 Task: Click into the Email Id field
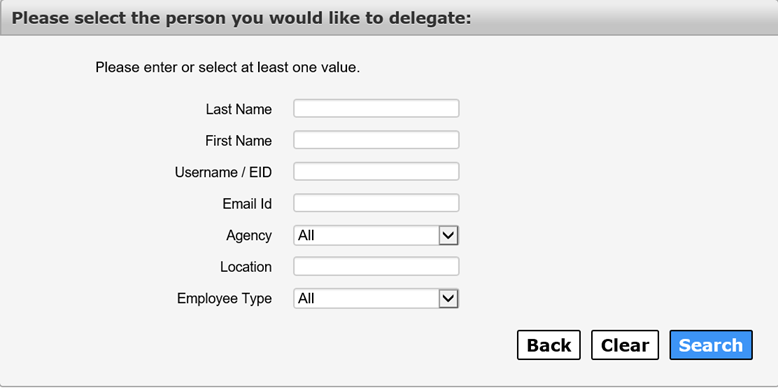(376, 203)
